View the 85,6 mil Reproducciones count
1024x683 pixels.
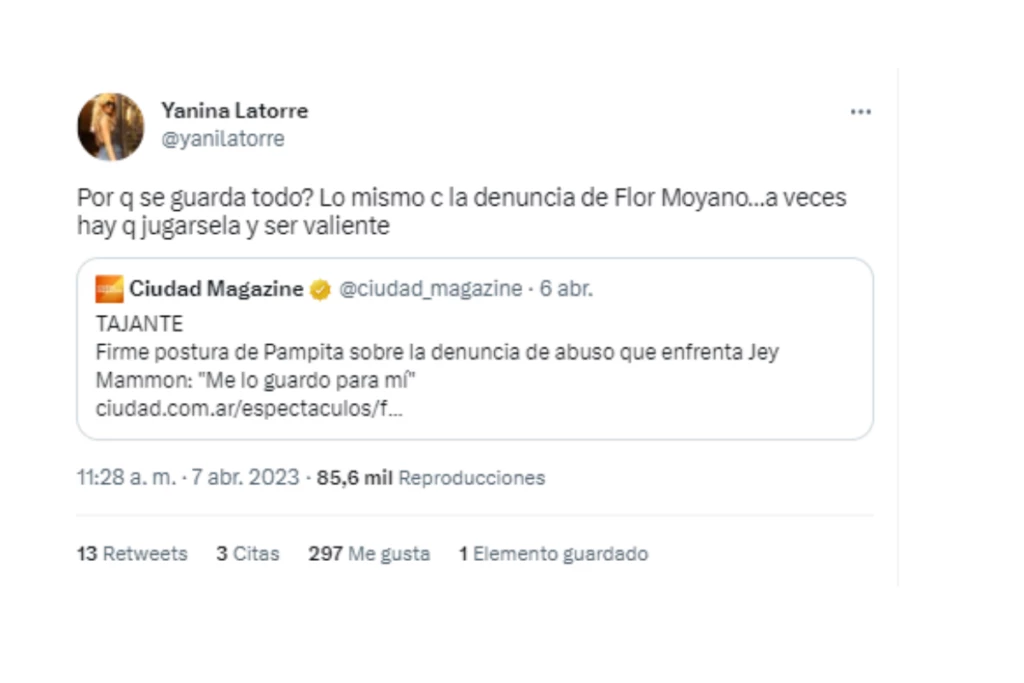pyautogui.click(x=431, y=478)
